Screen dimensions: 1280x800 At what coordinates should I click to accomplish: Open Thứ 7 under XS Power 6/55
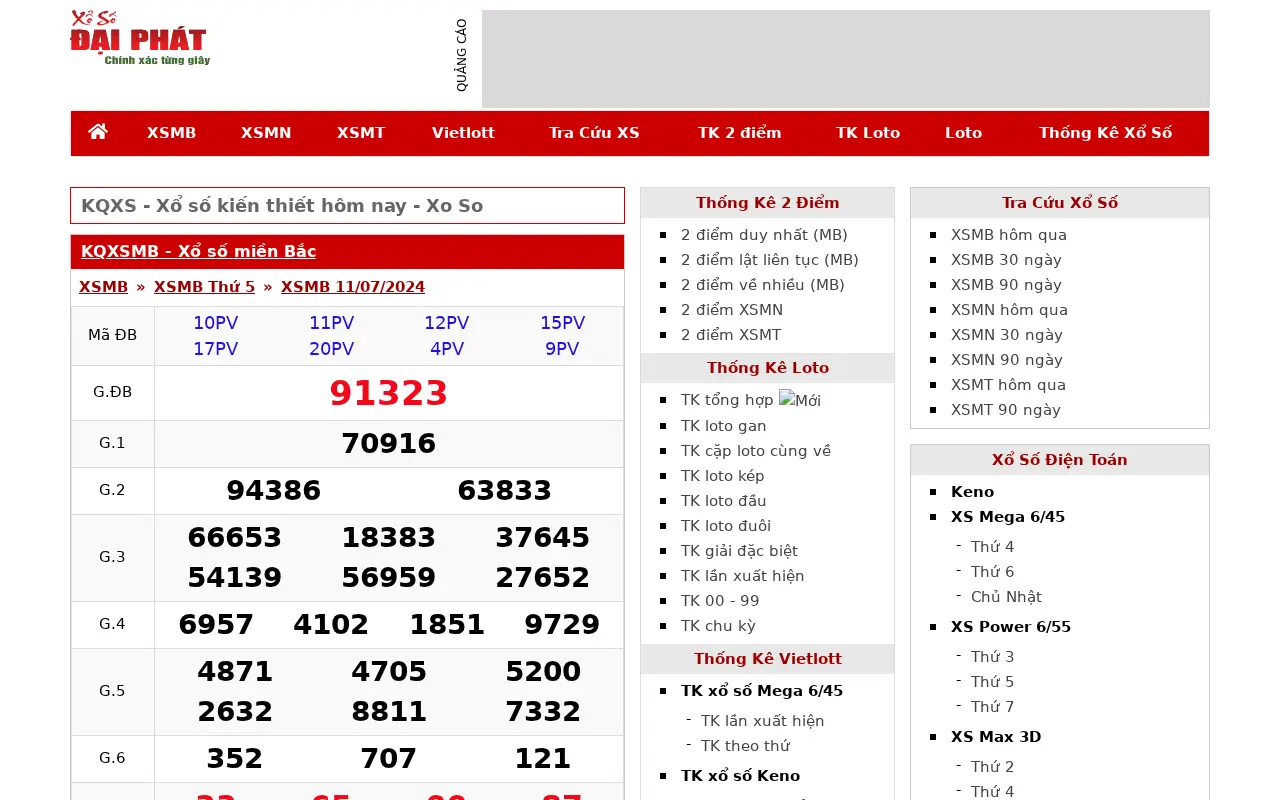pos(992,707)
